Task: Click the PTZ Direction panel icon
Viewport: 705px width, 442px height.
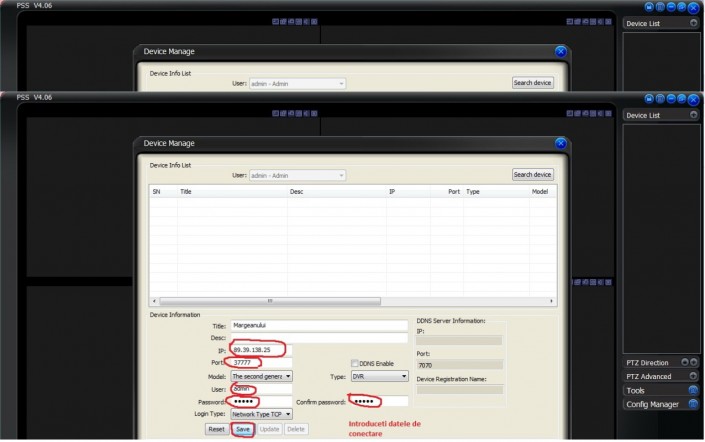Action: click(684, 362)
